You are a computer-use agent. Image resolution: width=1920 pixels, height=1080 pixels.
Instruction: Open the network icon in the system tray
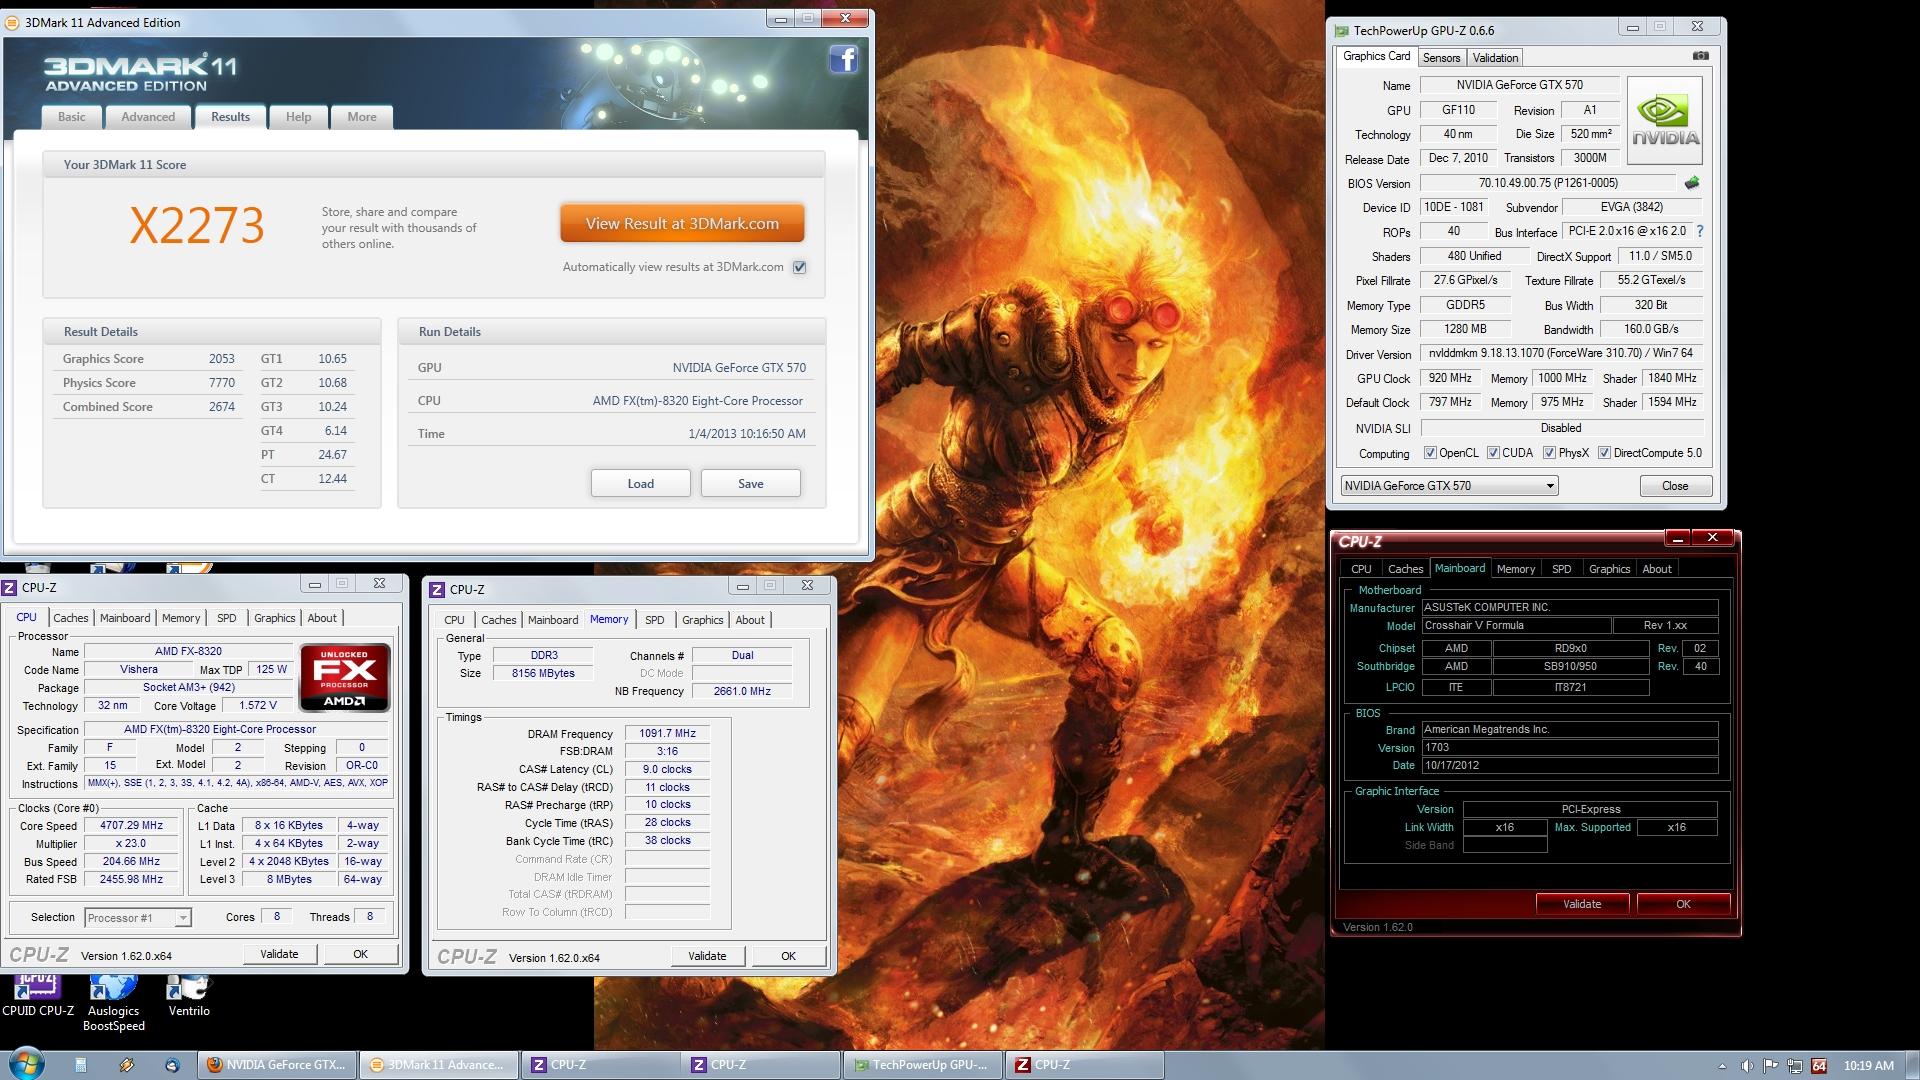pyautogui.click(x=1795, y=1066)
